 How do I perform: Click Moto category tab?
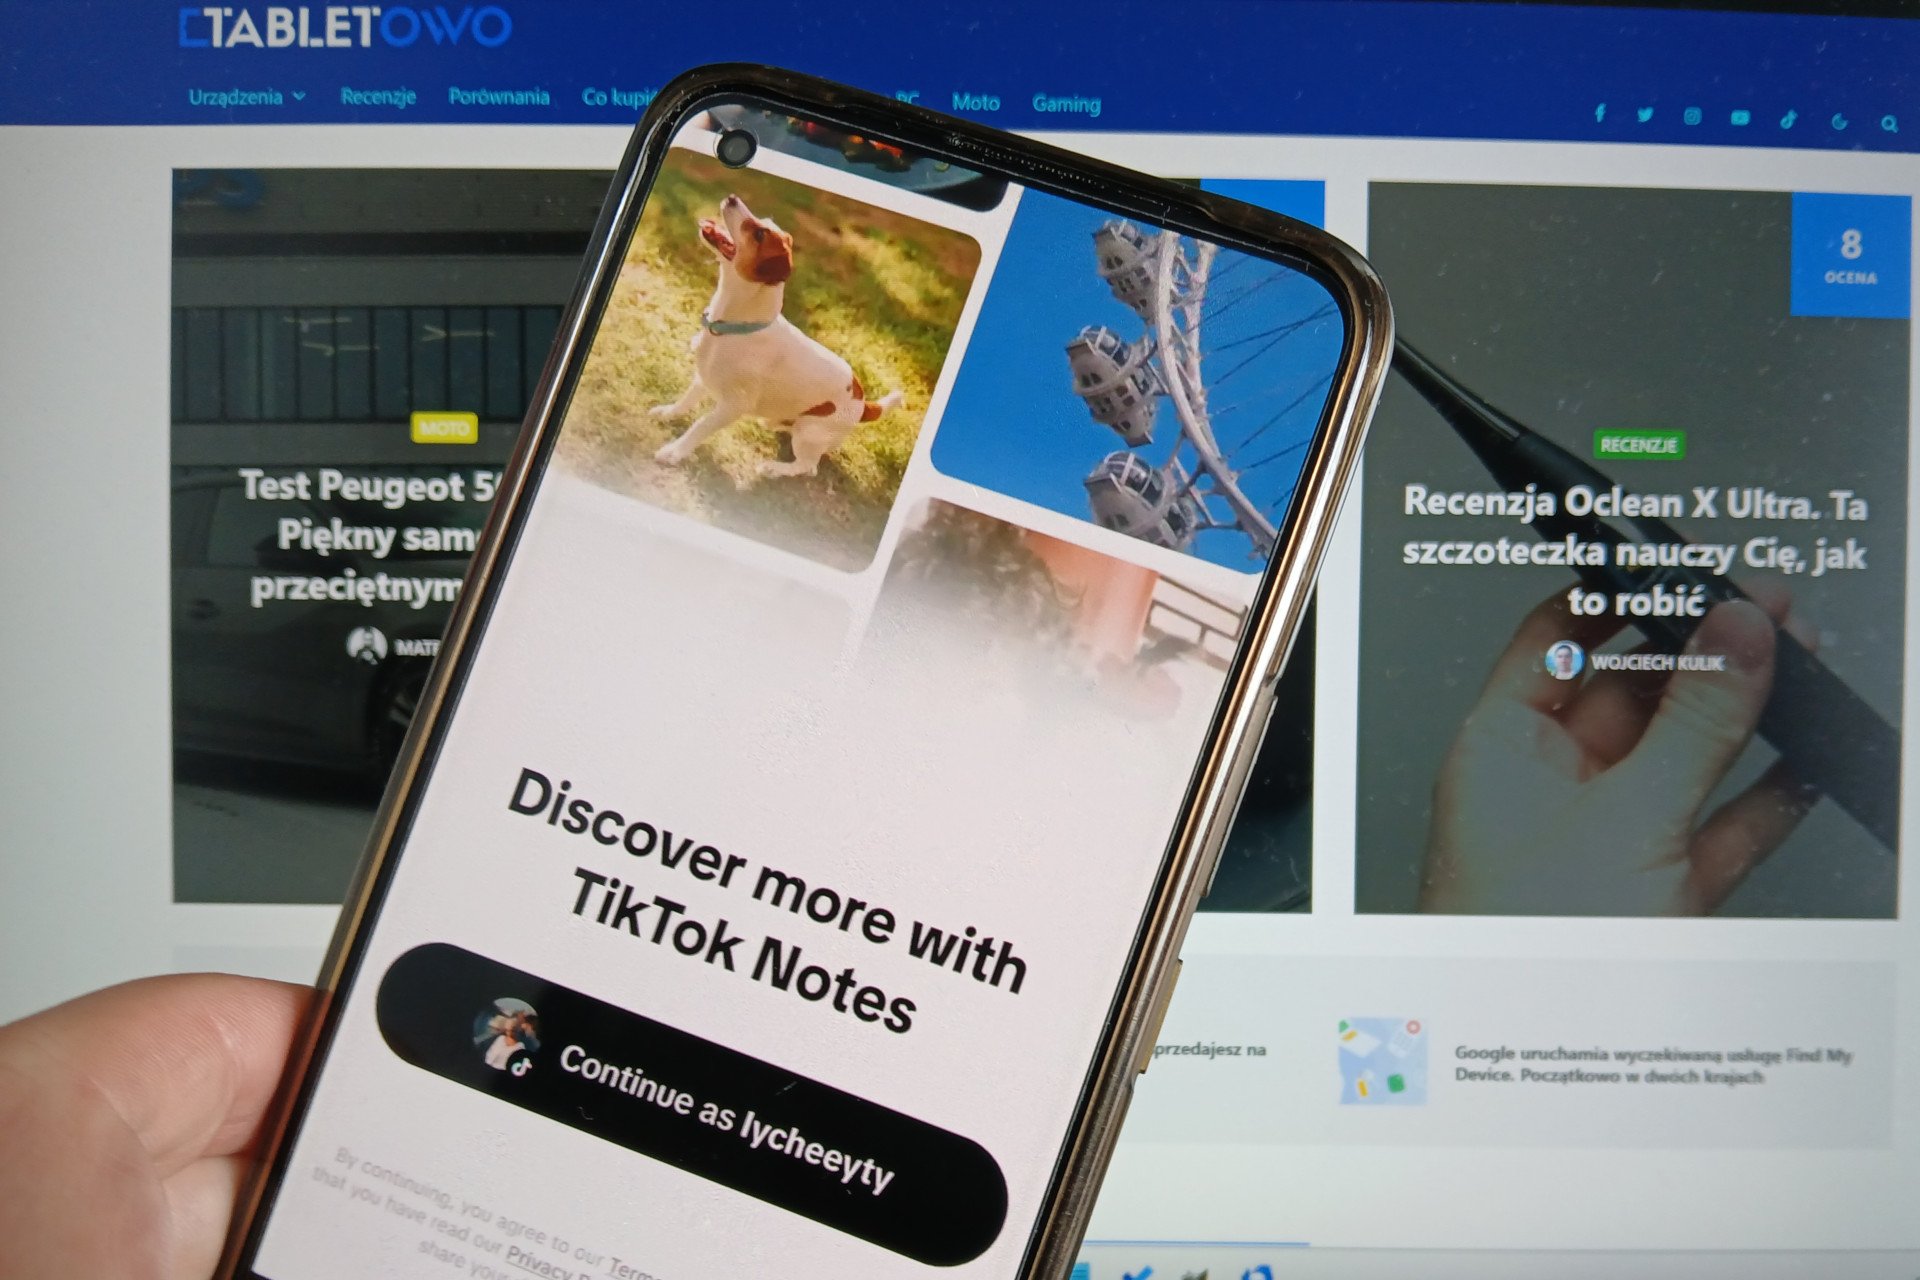pos(976,96)
